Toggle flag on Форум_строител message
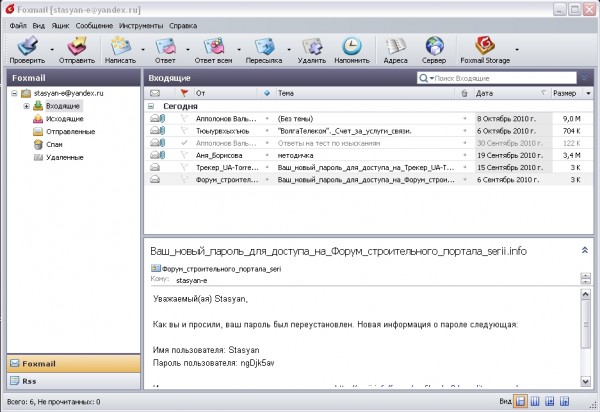600x412 pixels. (184, 179)
